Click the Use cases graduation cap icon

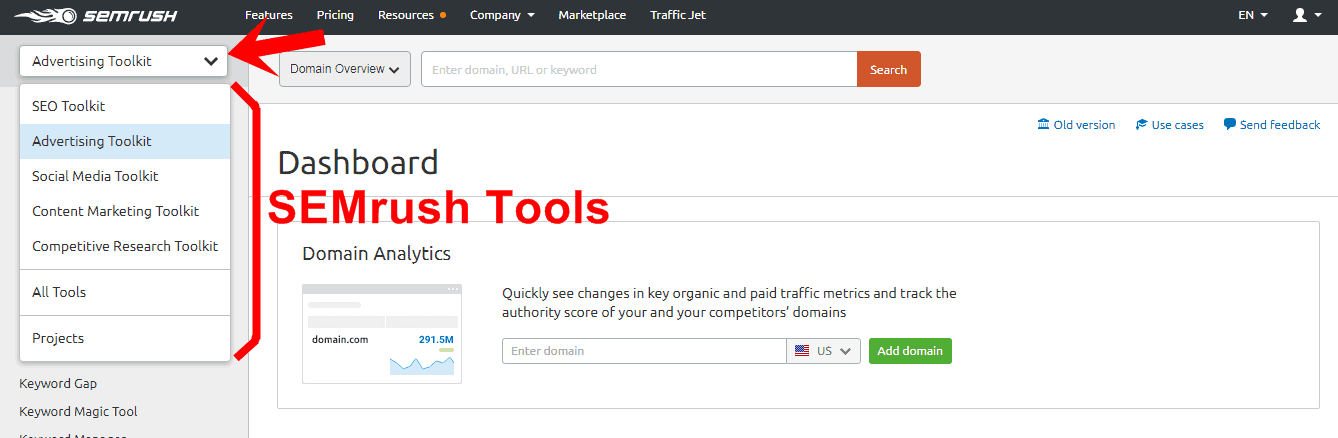click(1141, 125)
